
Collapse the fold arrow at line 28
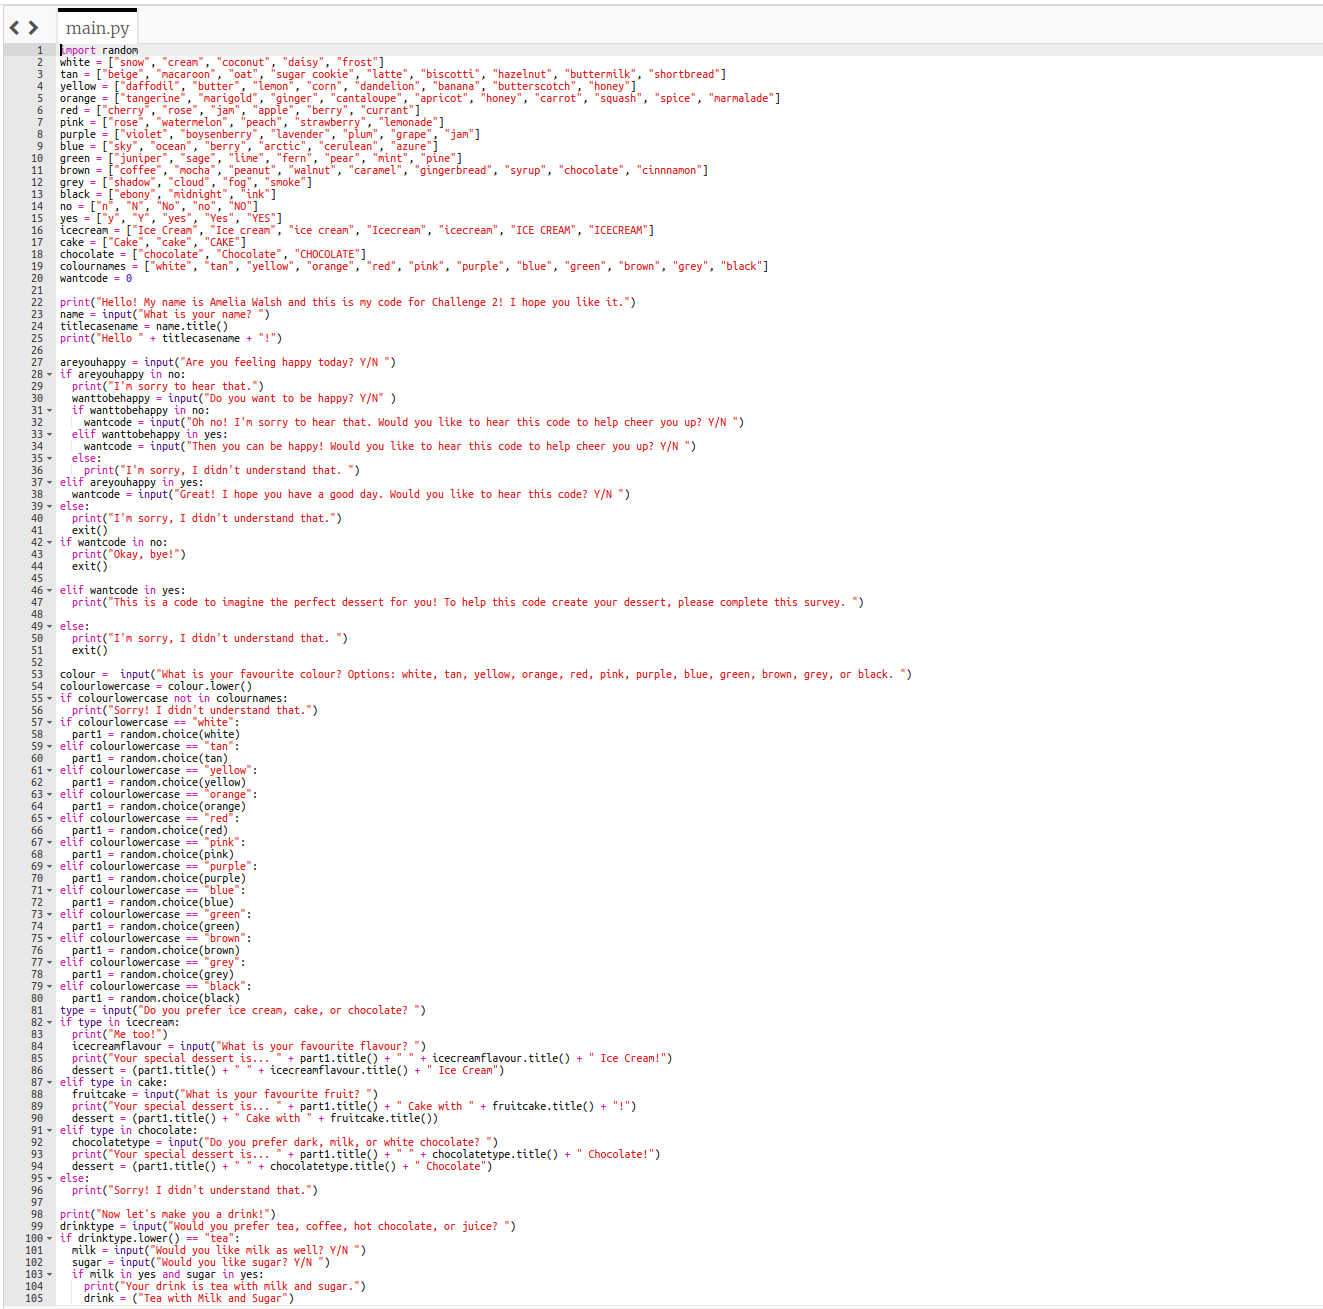point(49,375)
